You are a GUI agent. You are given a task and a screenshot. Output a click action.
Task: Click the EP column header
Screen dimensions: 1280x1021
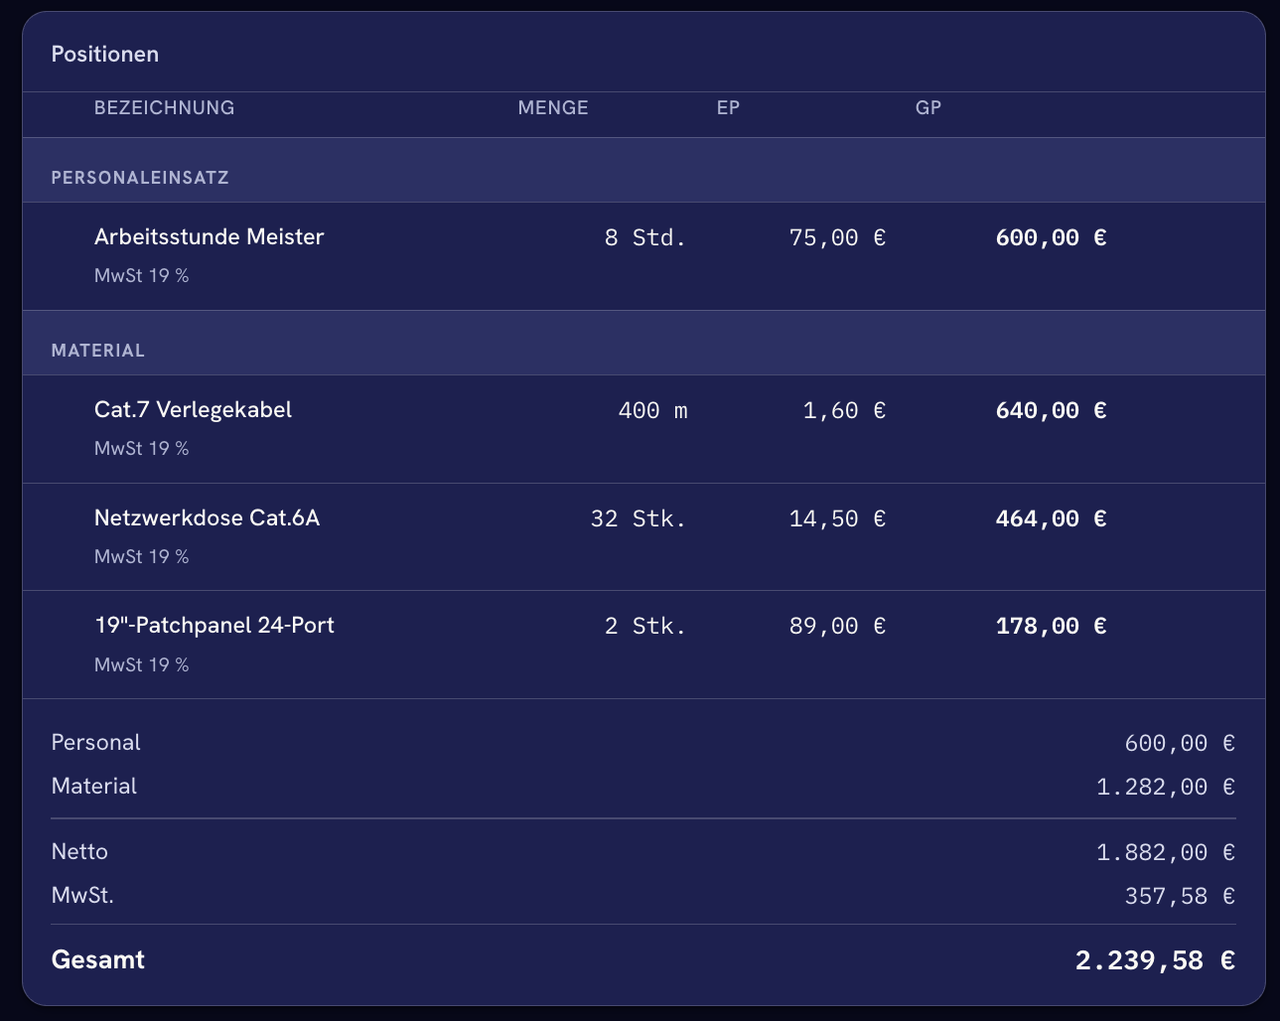pos(728,108)
